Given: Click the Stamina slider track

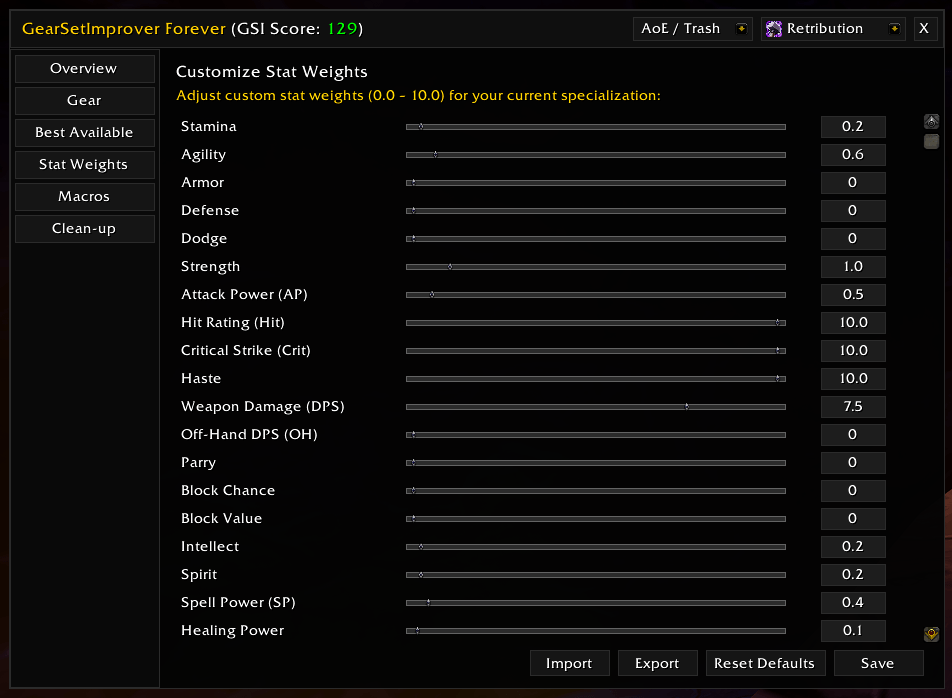Looking at the screenshot, I should (596, 127).
